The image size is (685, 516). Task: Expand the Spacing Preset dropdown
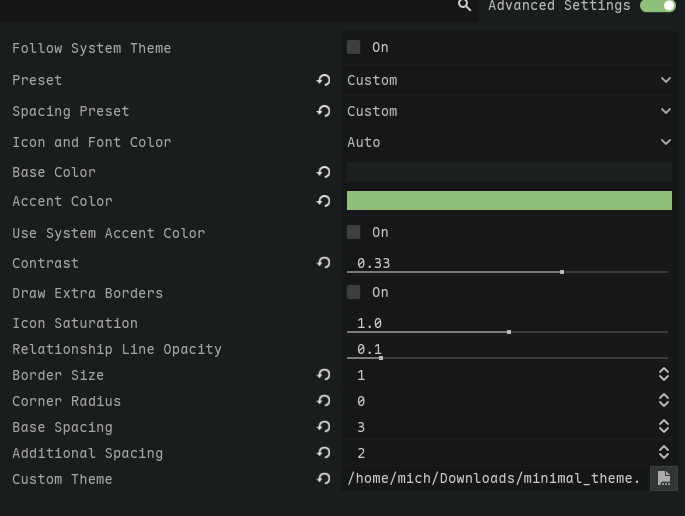pyautogui.click(x=509, y=111)
